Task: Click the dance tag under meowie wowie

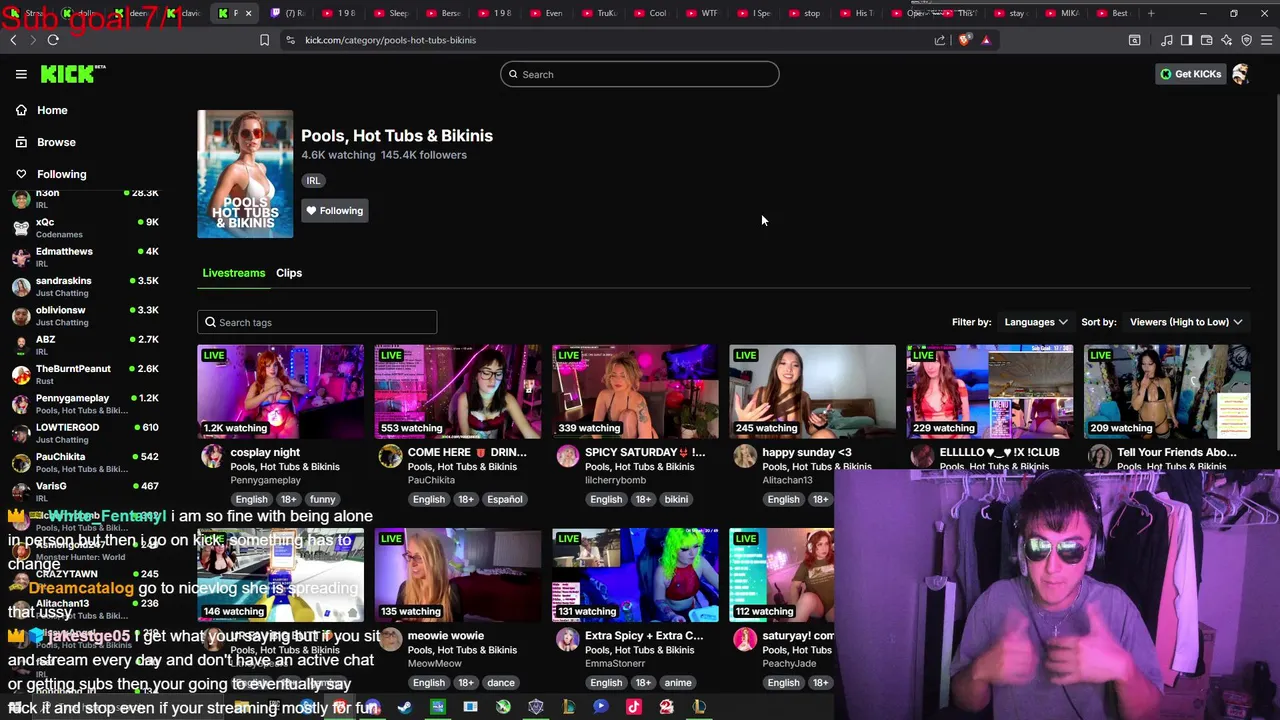Action: point(501,683)
